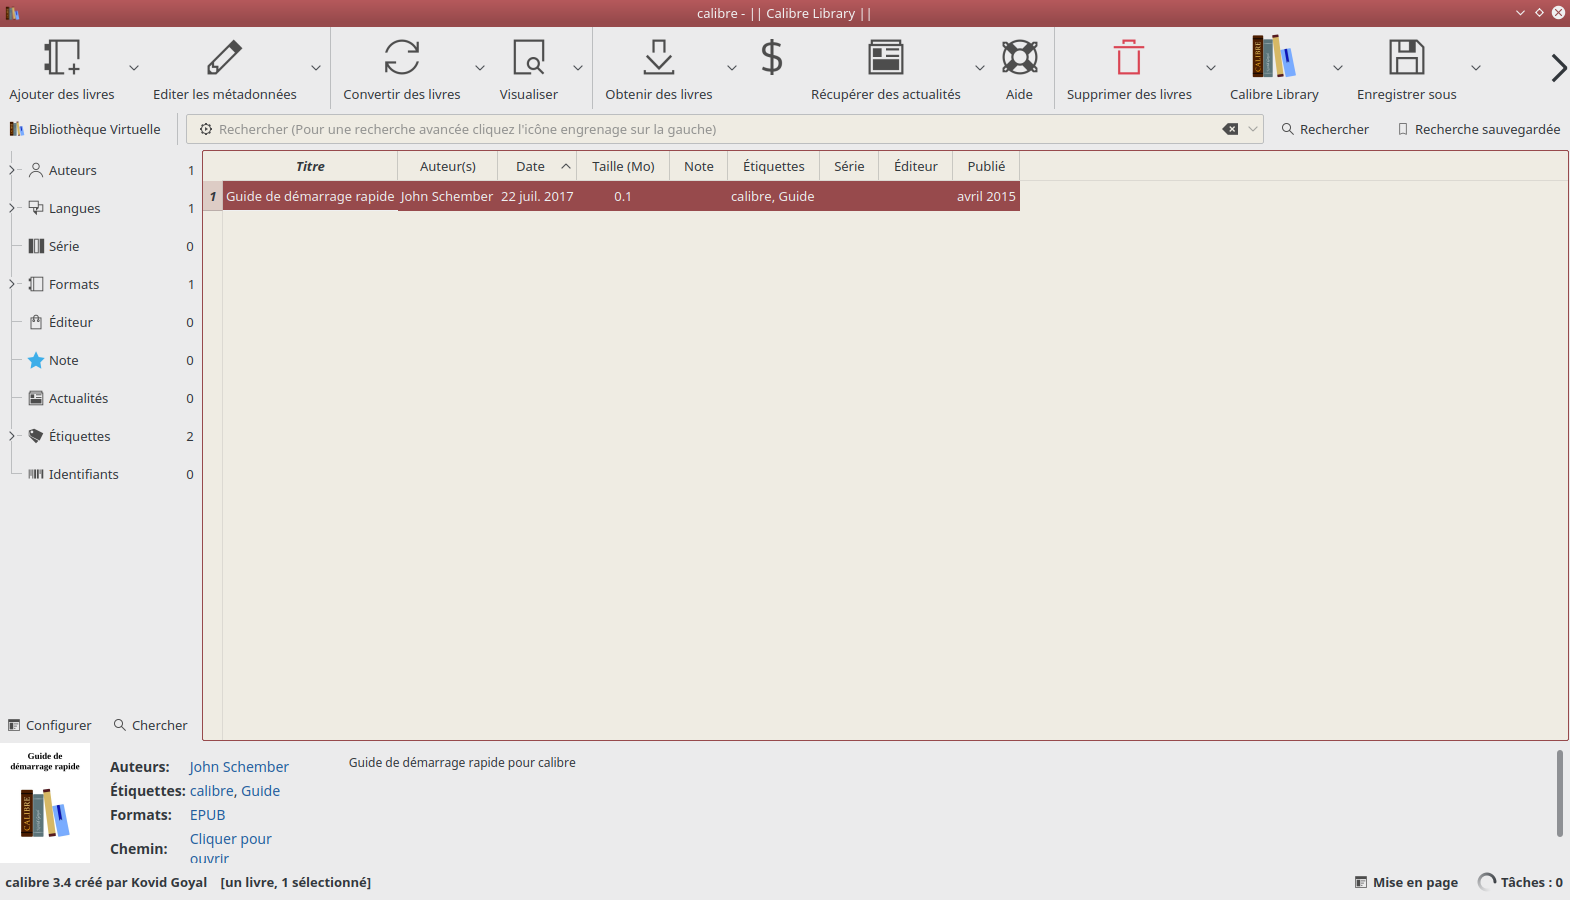Open Recherche sauvegardée
The width and height of the screenshot is (1570, 900).
(x=1478, y=129)
